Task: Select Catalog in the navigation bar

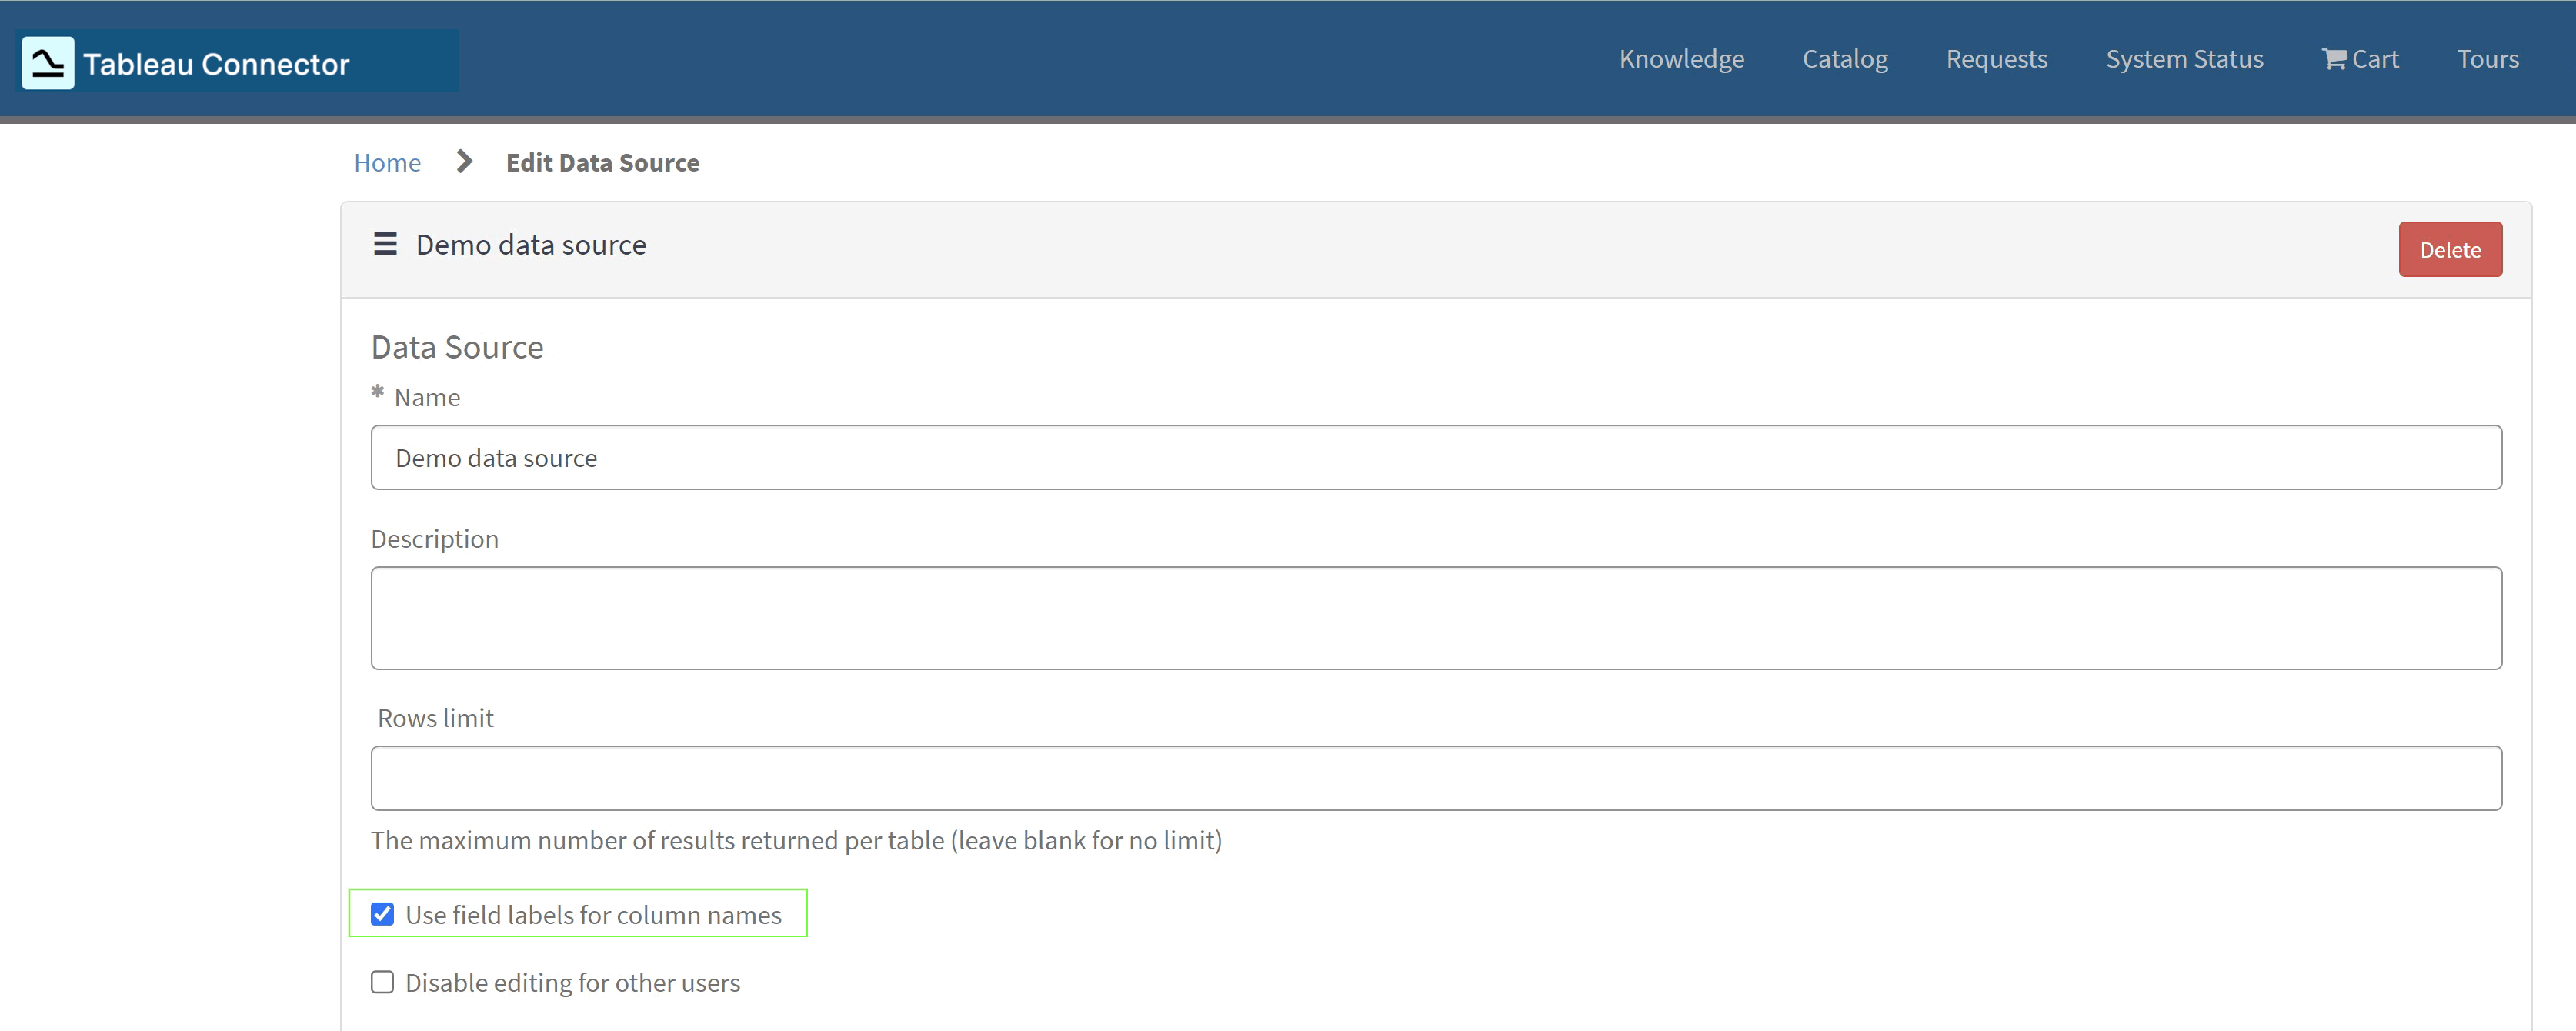Action: [x=1845, y=58]
